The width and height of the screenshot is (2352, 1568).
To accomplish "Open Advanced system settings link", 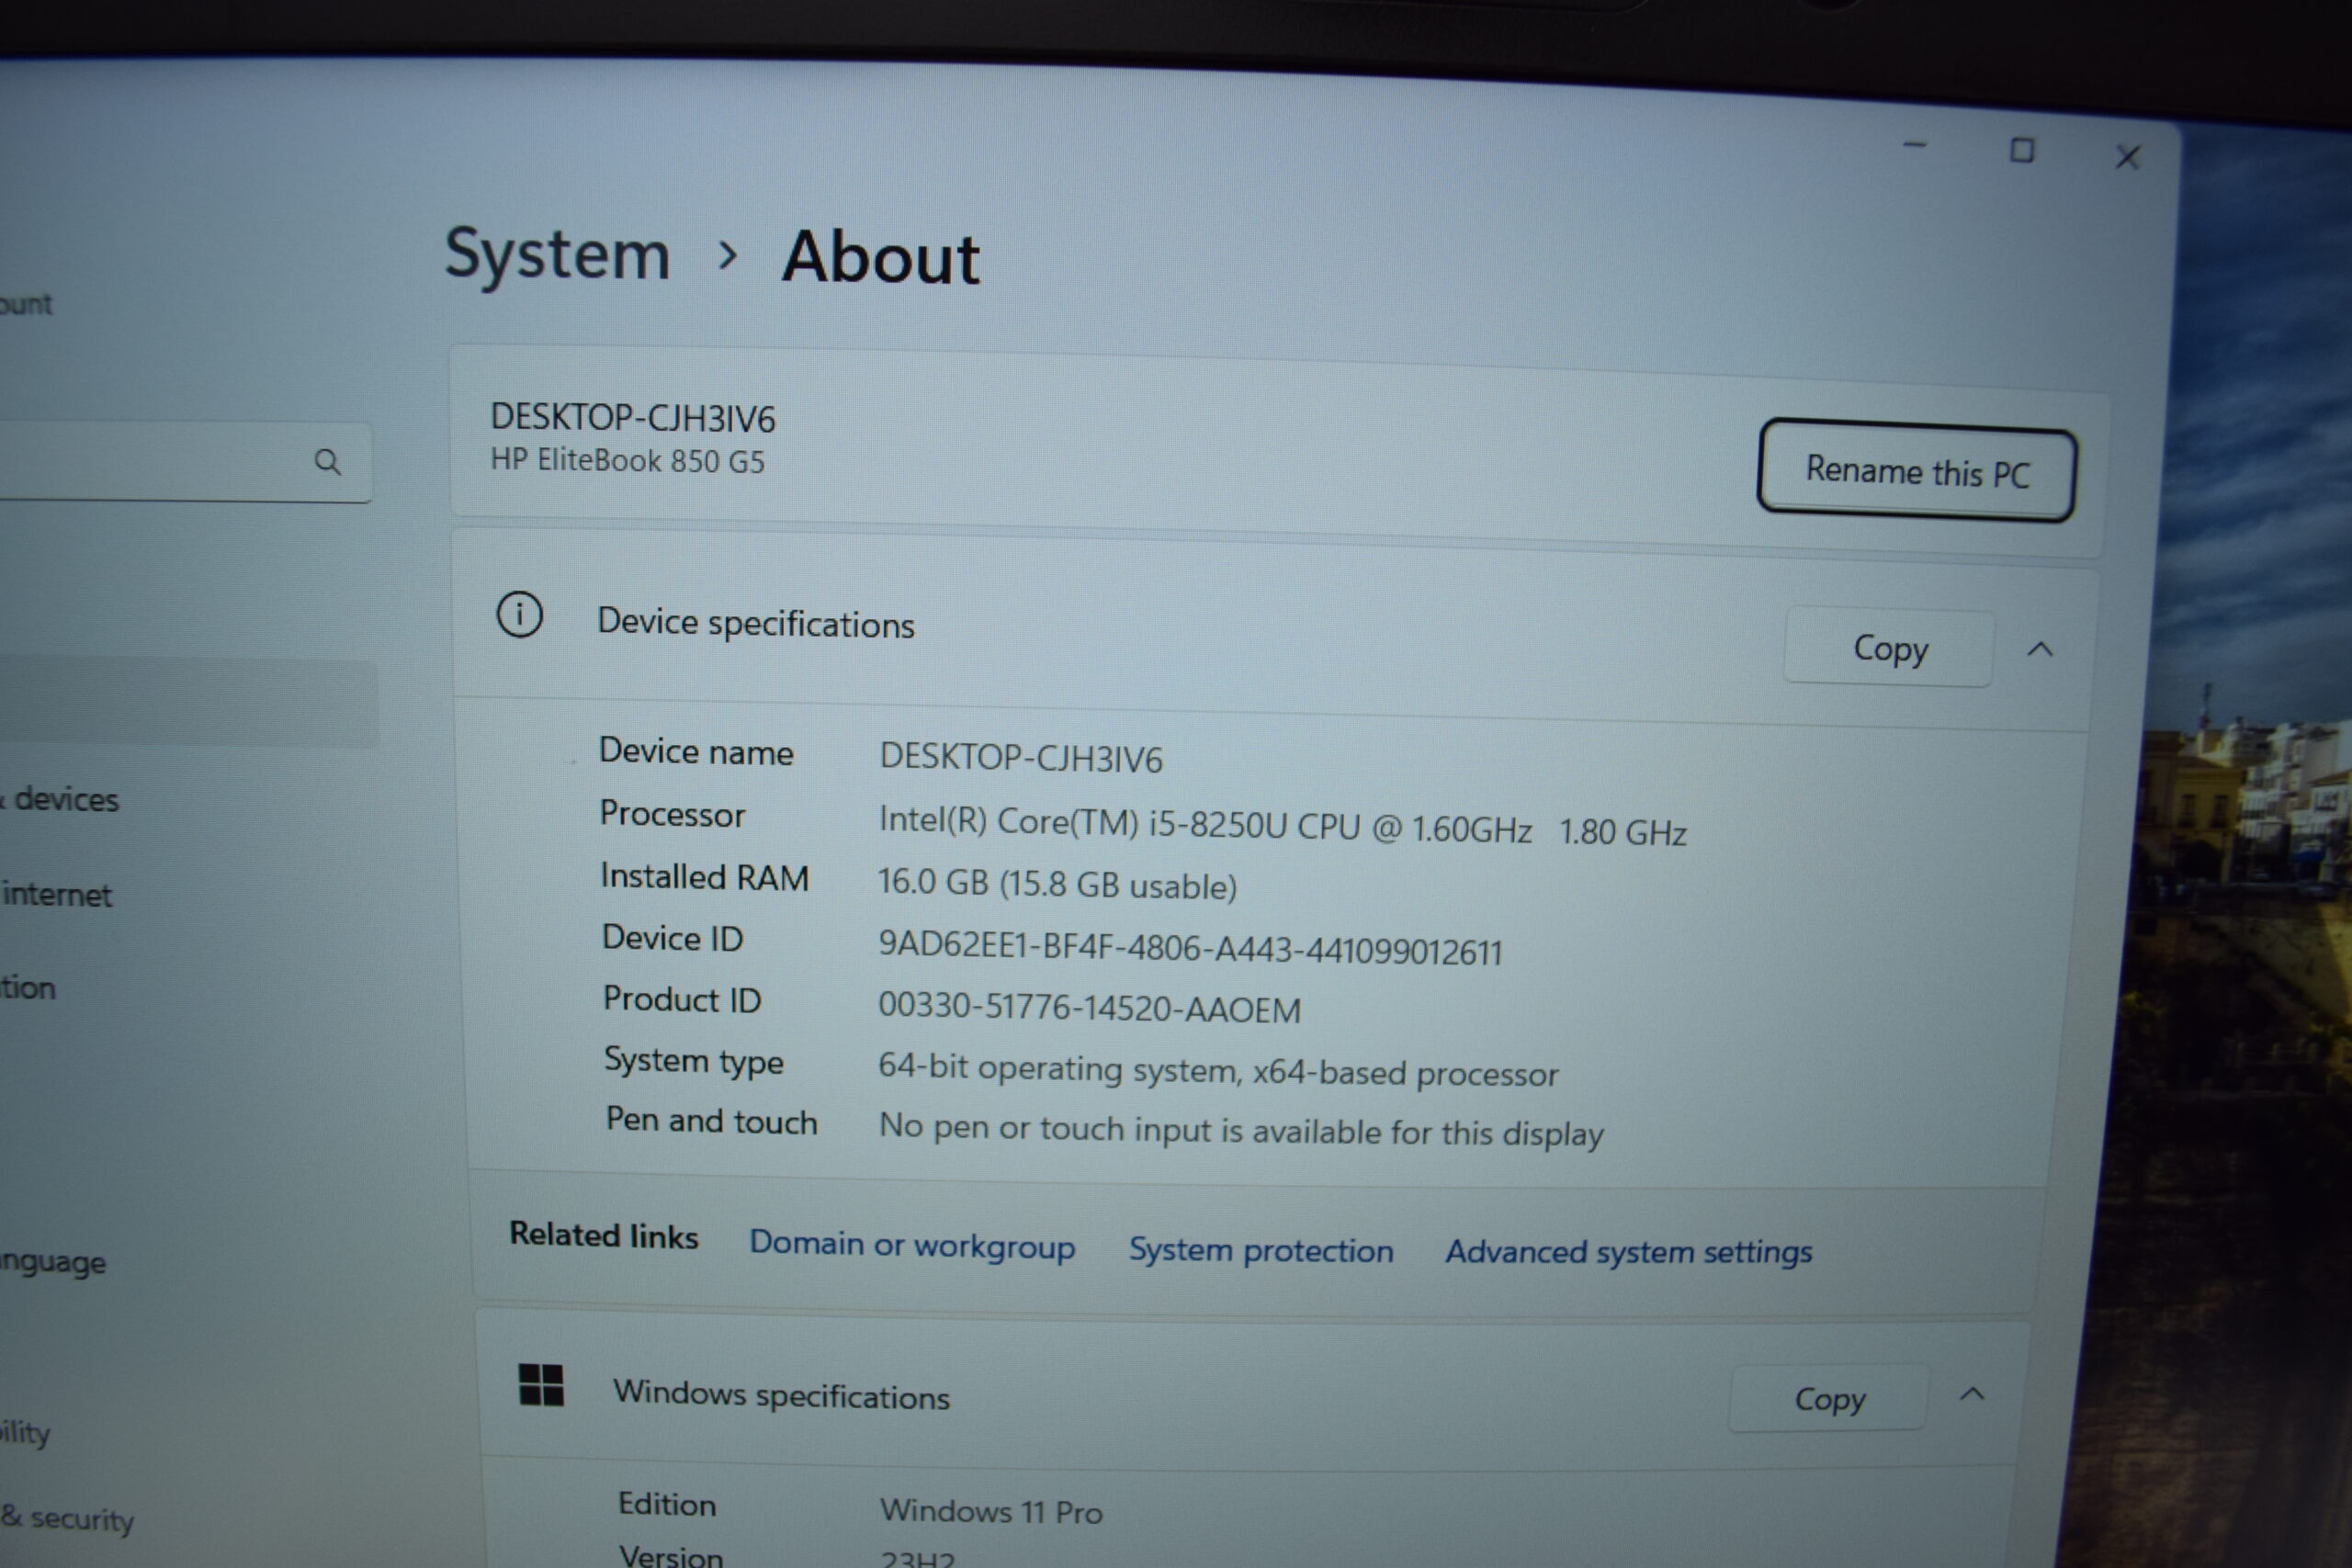I will (x=1628, y=1252).
